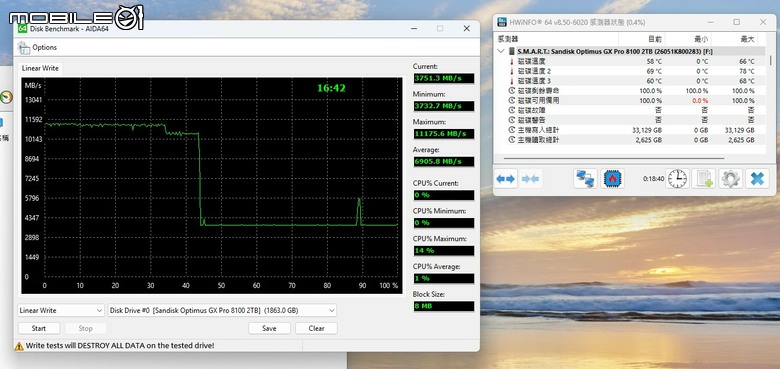The width and height of the screenshot is (780, 369).
Task: Open HWiNFO remote network connection icon
Action: [585, 179]
